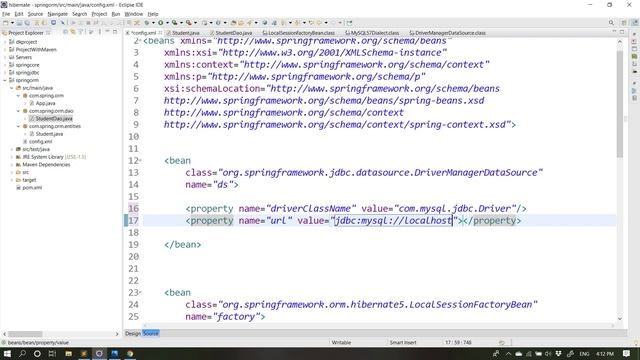Click the taskbar search icon
The image size is (640, 360).
[22, 354]
